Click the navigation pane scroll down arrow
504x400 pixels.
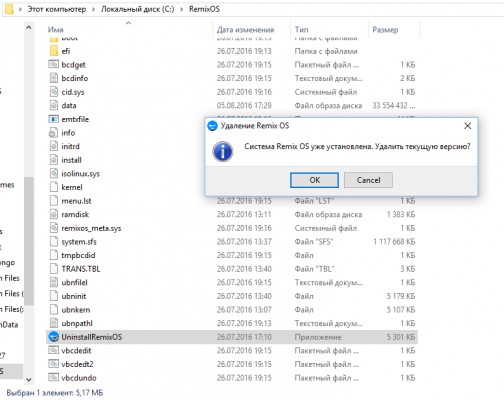coord(29,379)
